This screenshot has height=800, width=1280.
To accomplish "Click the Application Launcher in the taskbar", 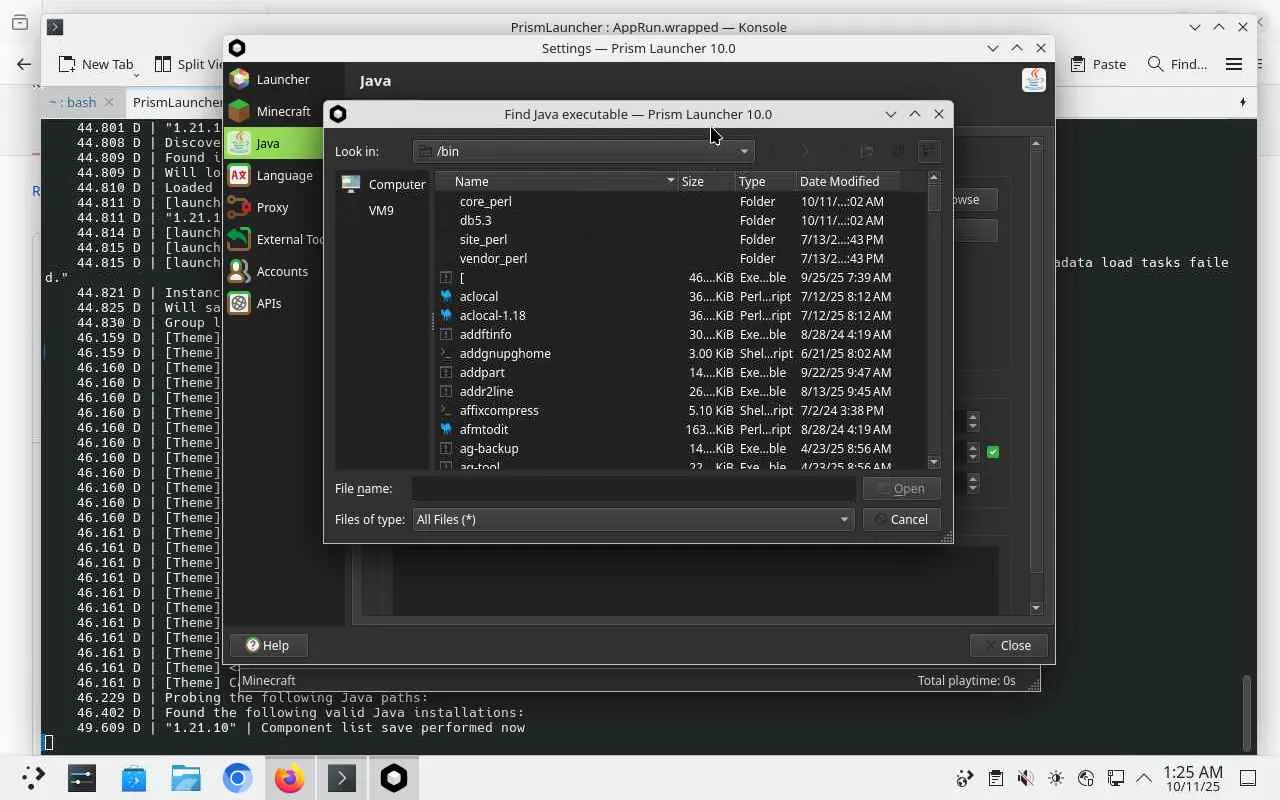I will tap(33, 778).
